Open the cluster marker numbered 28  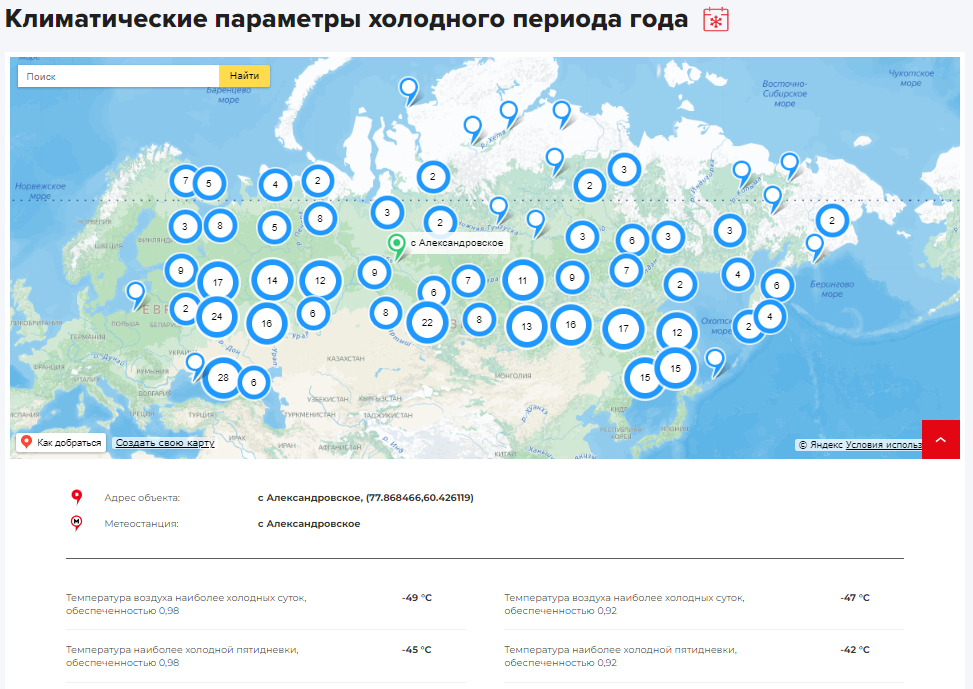222,377
